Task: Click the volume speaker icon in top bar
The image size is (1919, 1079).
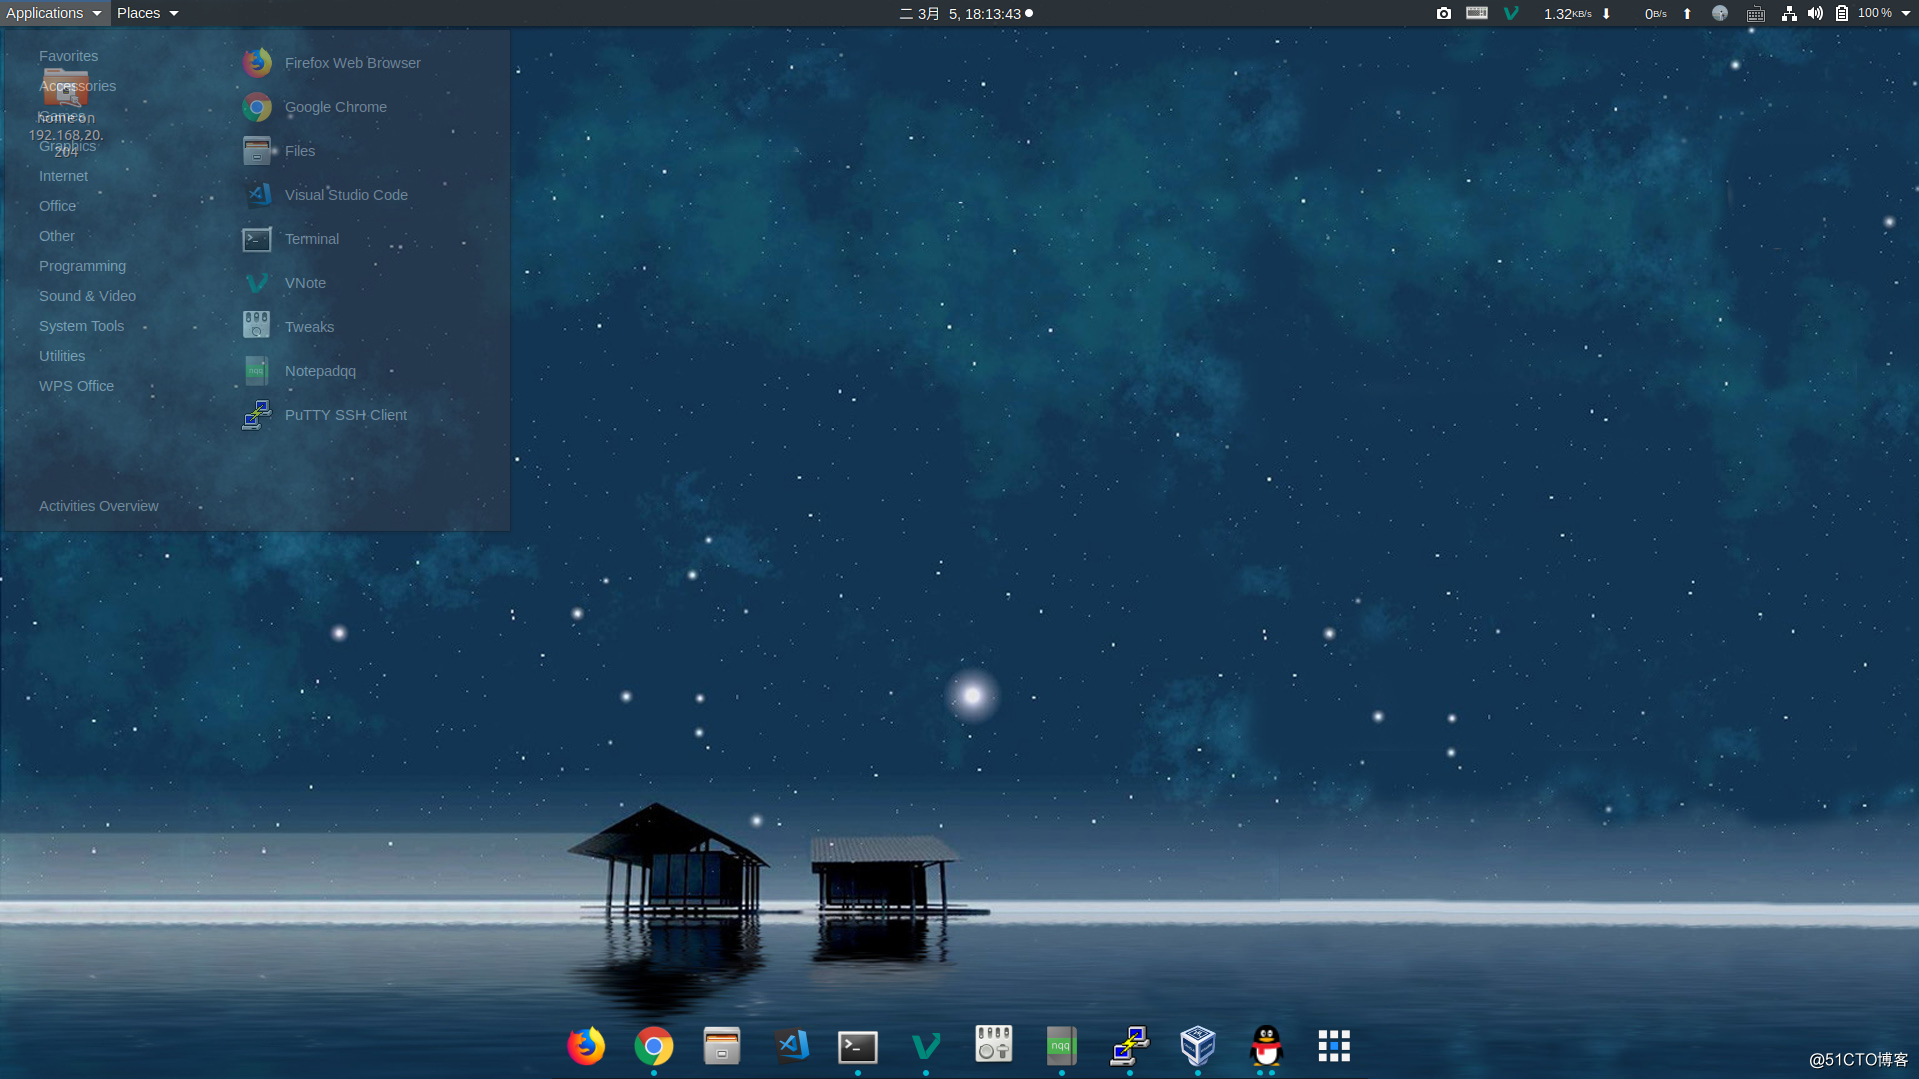Action: (x=1815, y=13)
